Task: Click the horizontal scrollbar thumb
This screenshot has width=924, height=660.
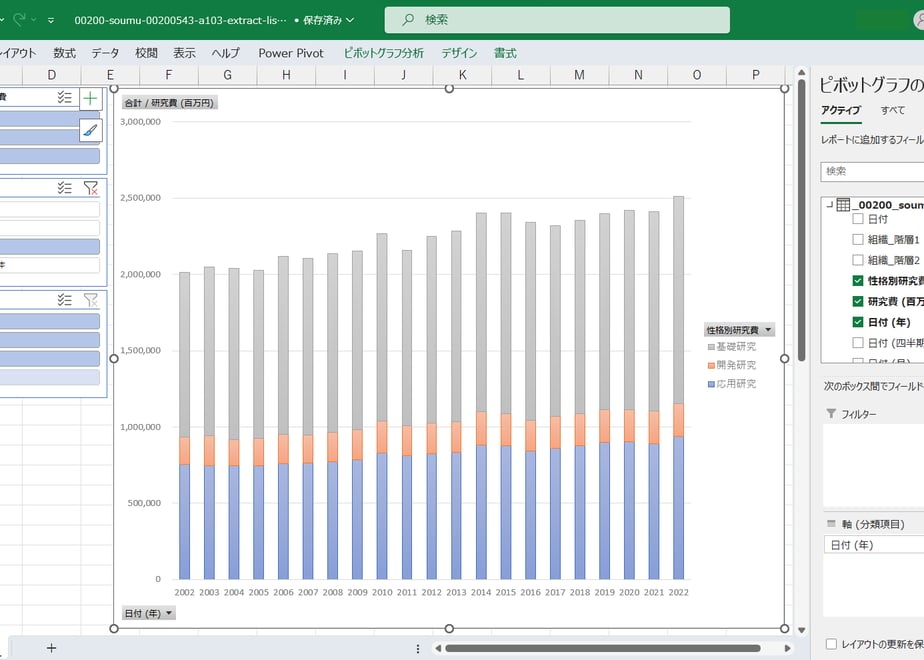Action: [603, 648]
